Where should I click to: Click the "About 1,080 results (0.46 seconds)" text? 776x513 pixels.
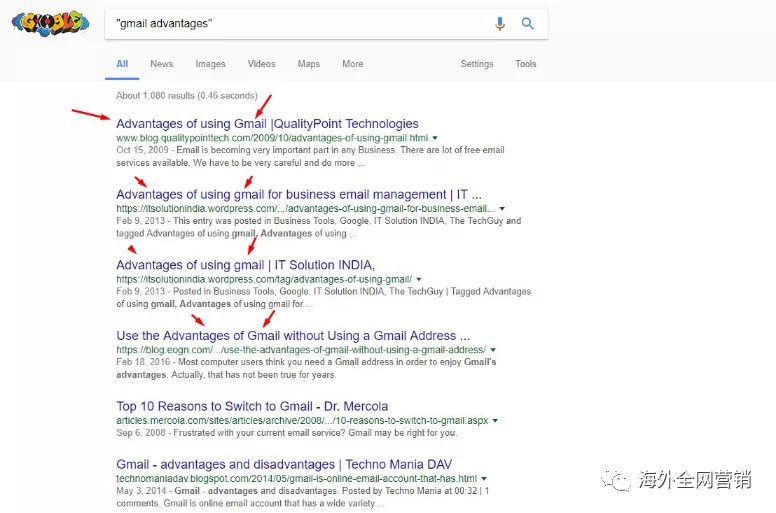coord(187,95)
